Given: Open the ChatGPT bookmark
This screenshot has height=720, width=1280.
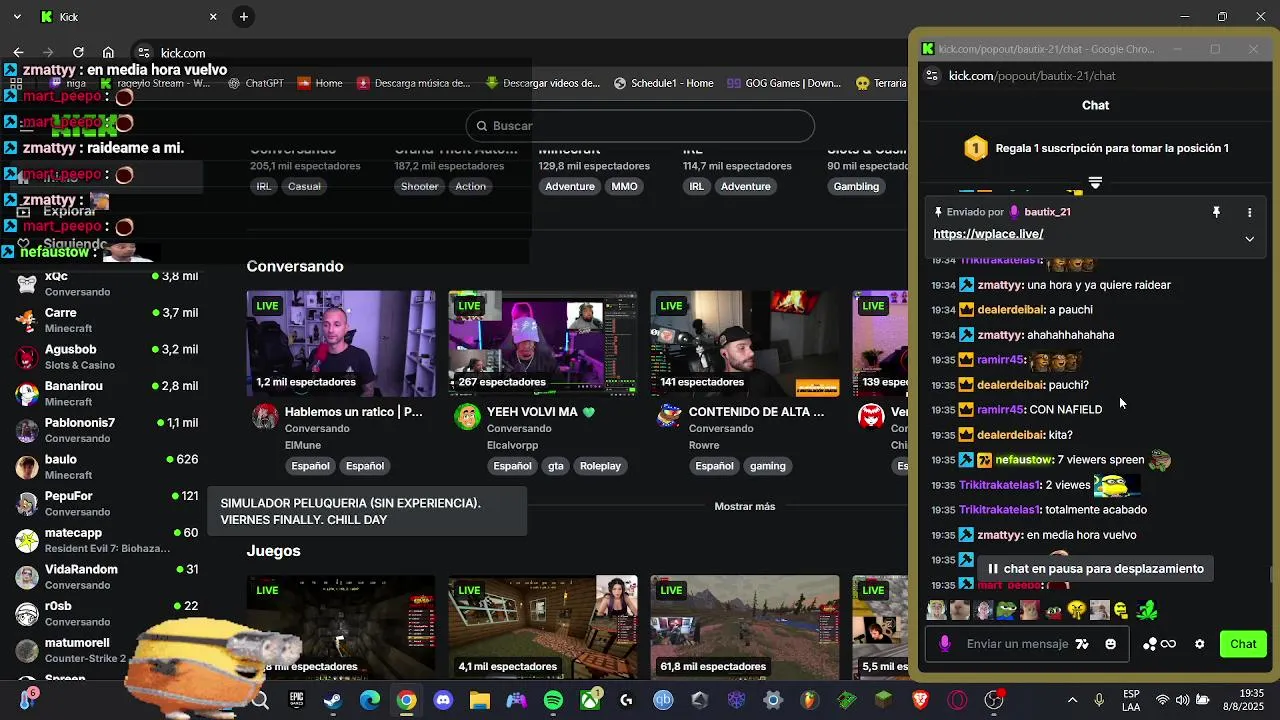Looking at the screenshot, I should [256, 83].
